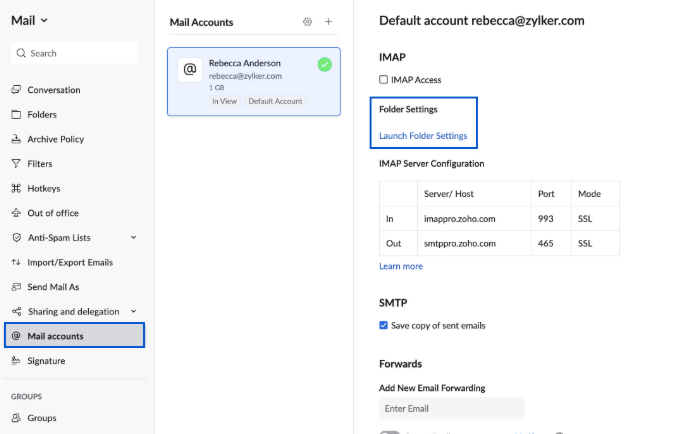The width and height of the screenshot is (688, 434).
Task: Click the Folders folder icon
Action: 16,115
